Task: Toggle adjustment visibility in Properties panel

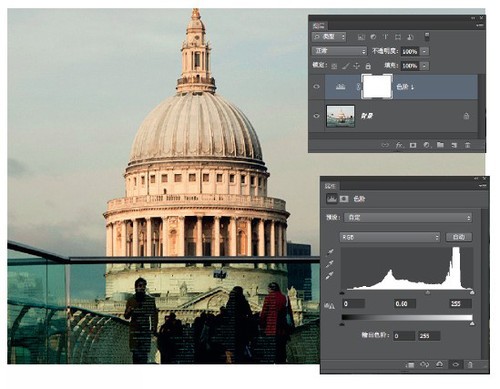Action: coord(455,365)
